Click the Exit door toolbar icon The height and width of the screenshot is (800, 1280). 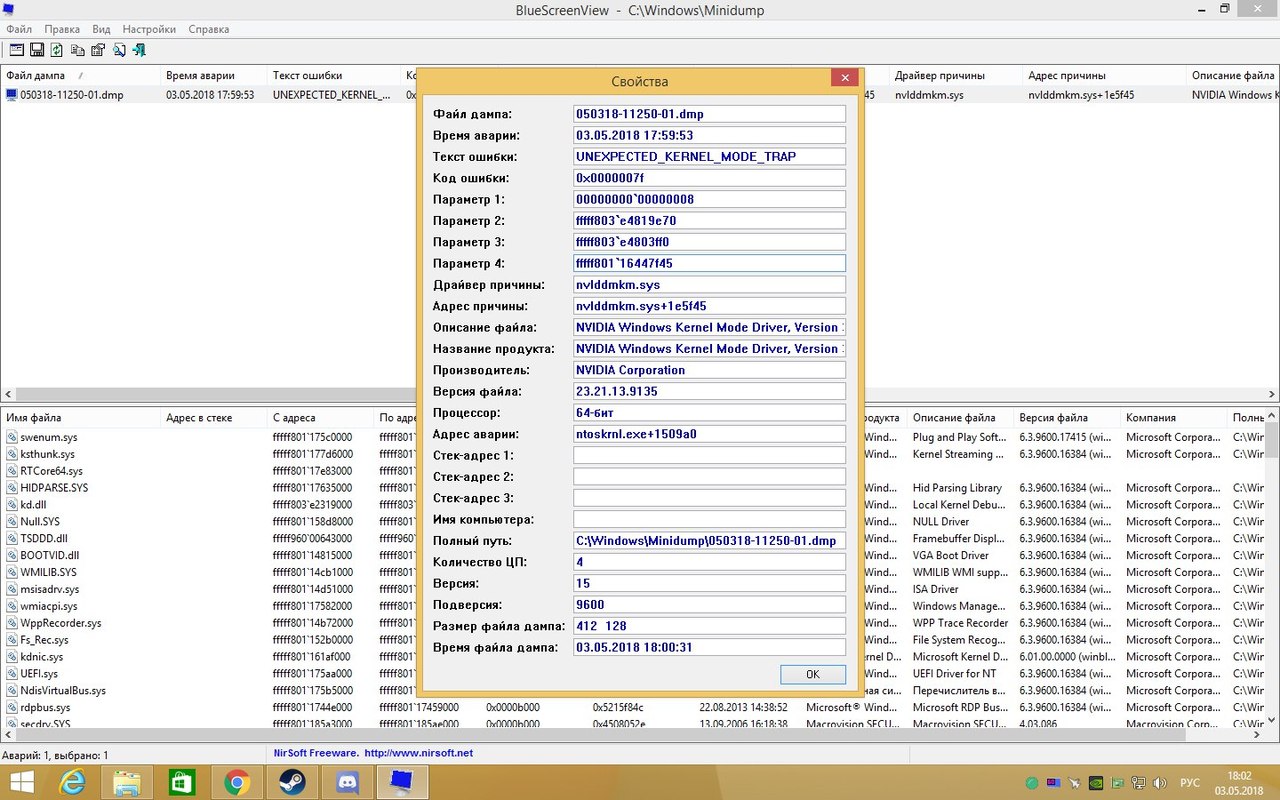click(139, 50)
